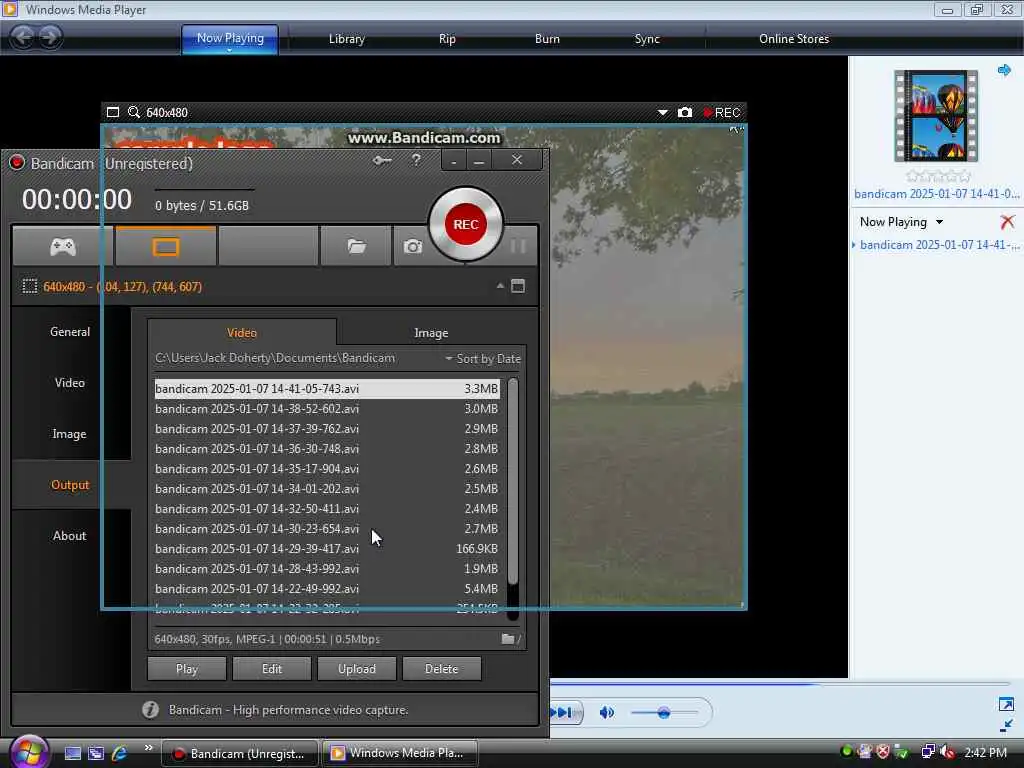The image size is (1024, 768).
Task: Open Burn tab in Windows Media Player
Action: coord(547,39)
